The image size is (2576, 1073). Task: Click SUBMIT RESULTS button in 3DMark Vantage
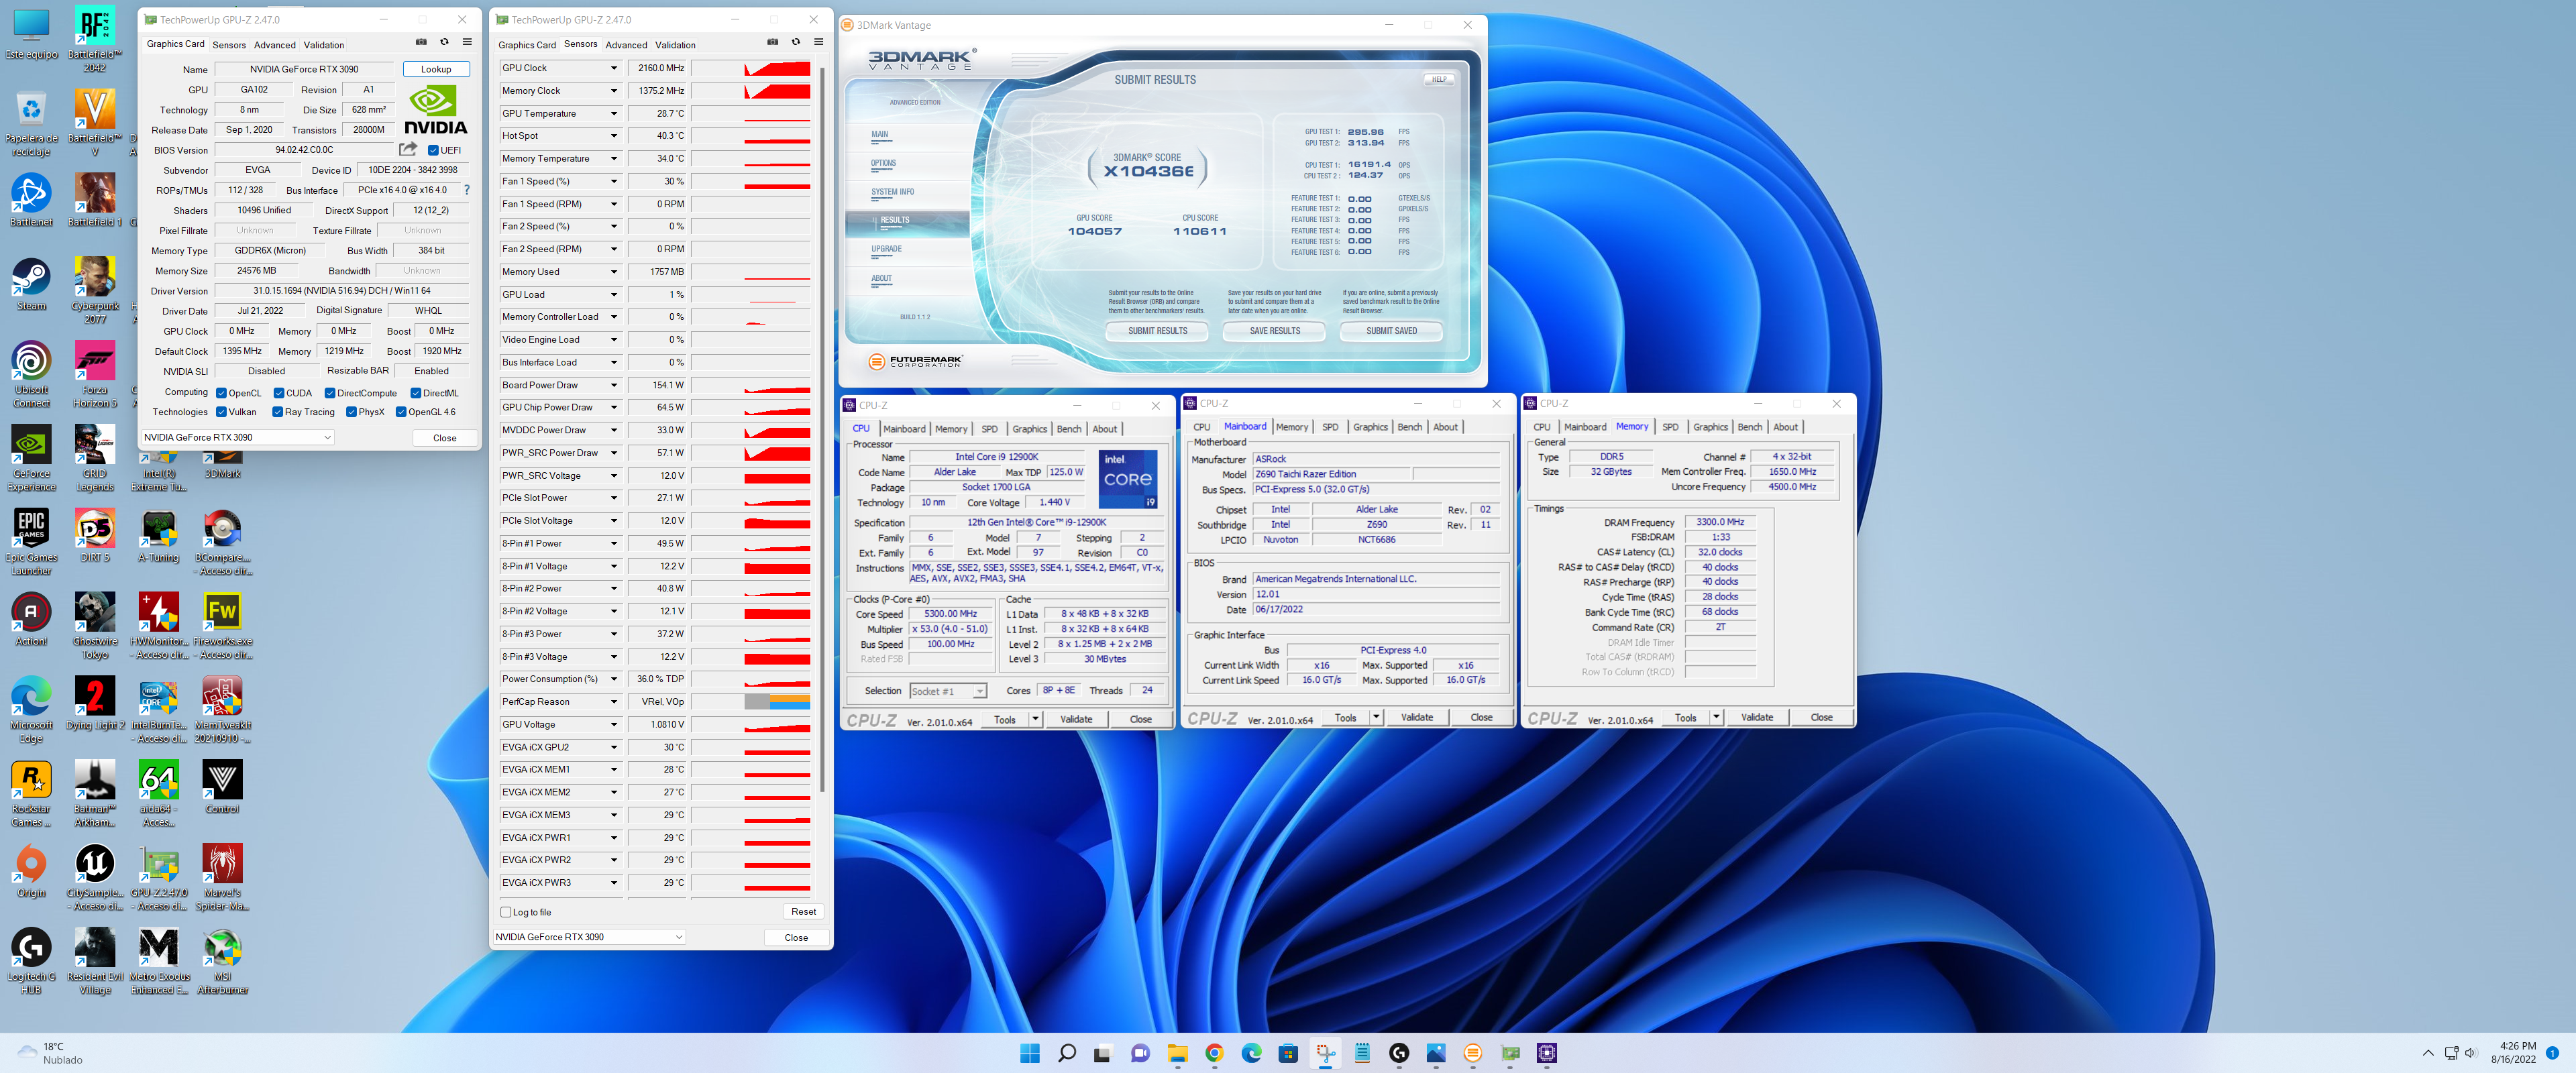(1157, 331)
